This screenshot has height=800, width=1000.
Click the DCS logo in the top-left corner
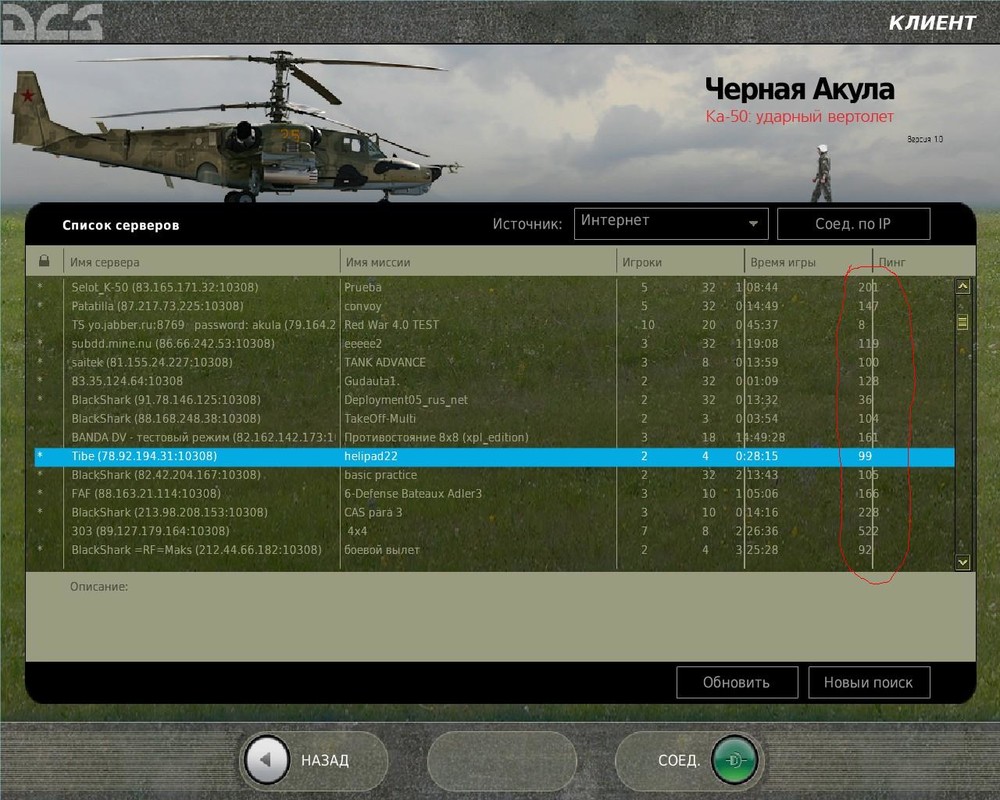click(x=50, y=22)
